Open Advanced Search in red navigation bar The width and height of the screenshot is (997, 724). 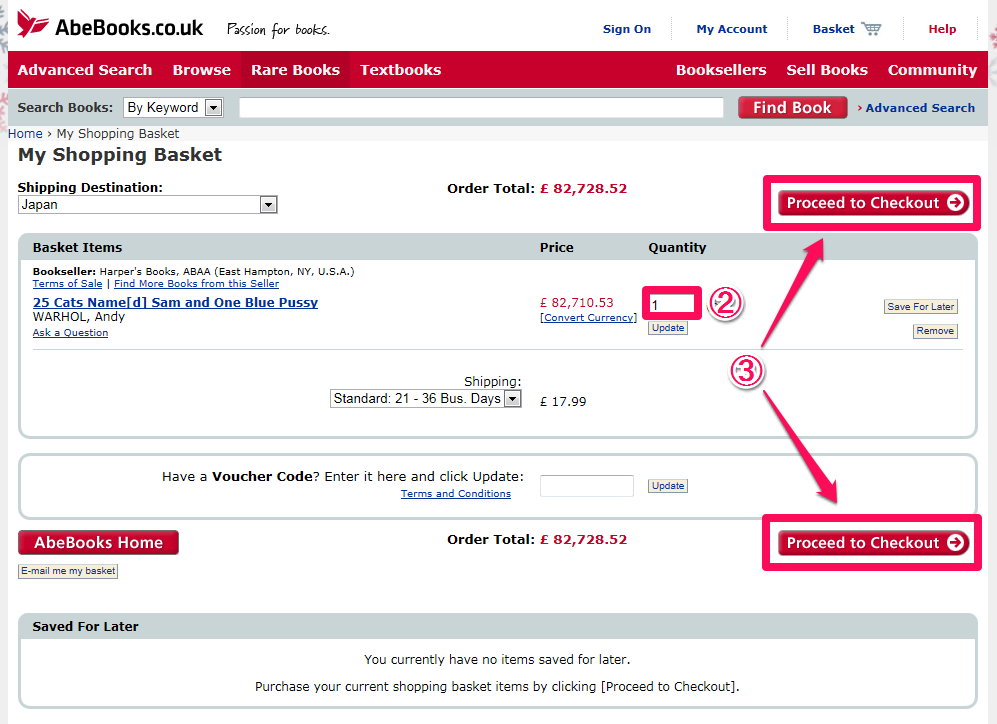pos(85,70)
